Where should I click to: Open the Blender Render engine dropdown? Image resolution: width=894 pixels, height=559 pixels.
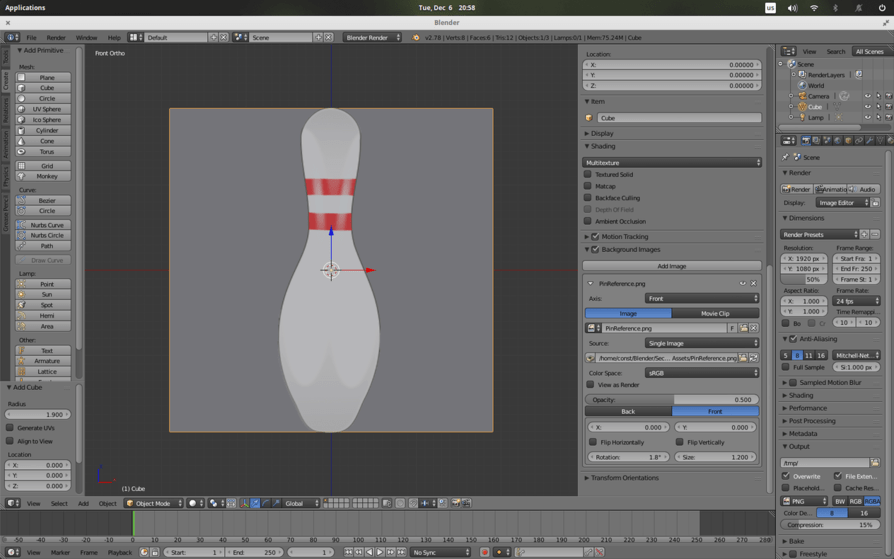[x=372, y=37]
